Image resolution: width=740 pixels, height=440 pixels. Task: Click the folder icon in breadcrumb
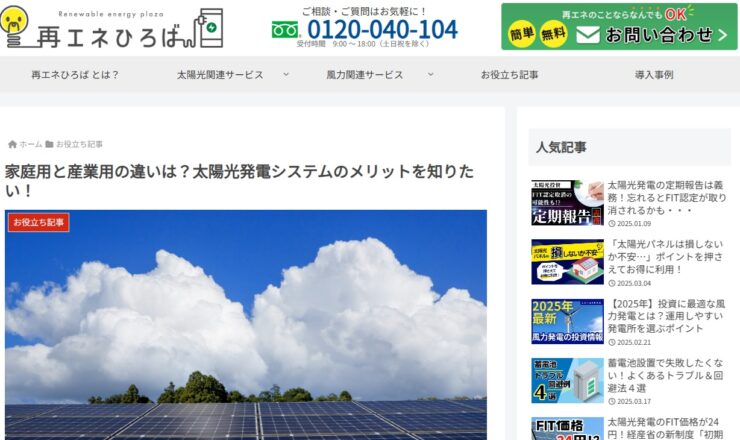pyautogui.click(x=49, y=144)
